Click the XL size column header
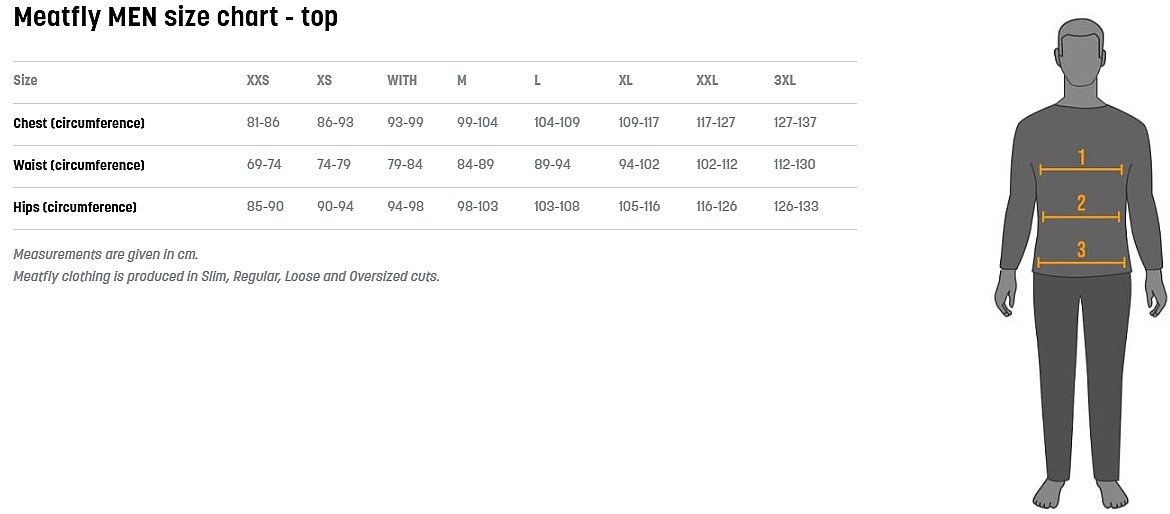1170x514 pixels. (x=626, y=81)
